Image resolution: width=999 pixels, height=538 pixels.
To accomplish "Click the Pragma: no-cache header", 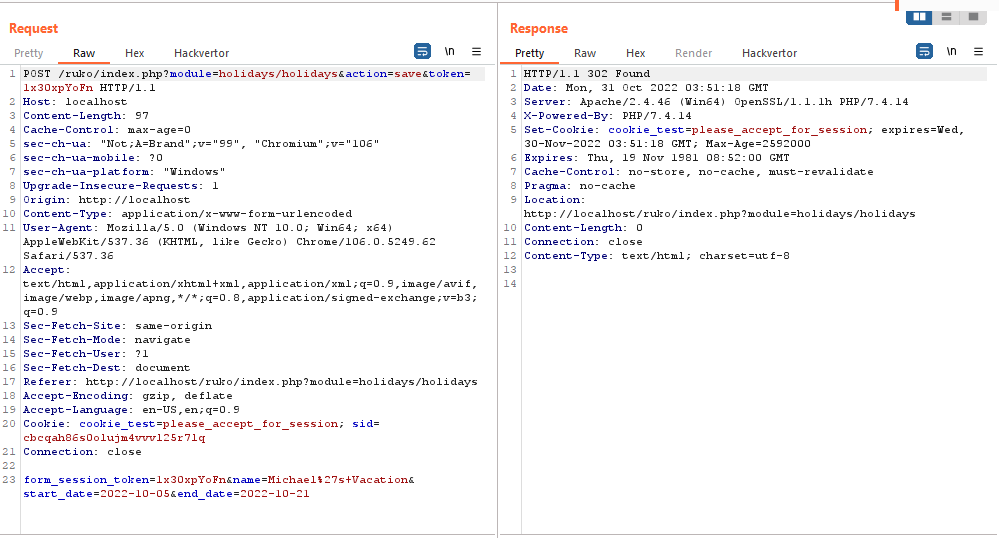I will point(580,185).
